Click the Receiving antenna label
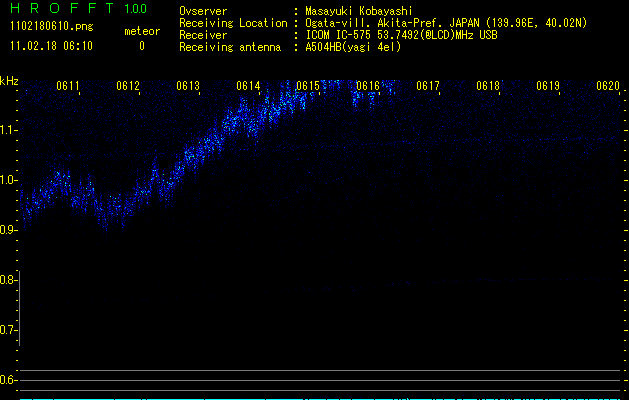The image size is (629, 400). pyautogui.click(x=230, y=47)
